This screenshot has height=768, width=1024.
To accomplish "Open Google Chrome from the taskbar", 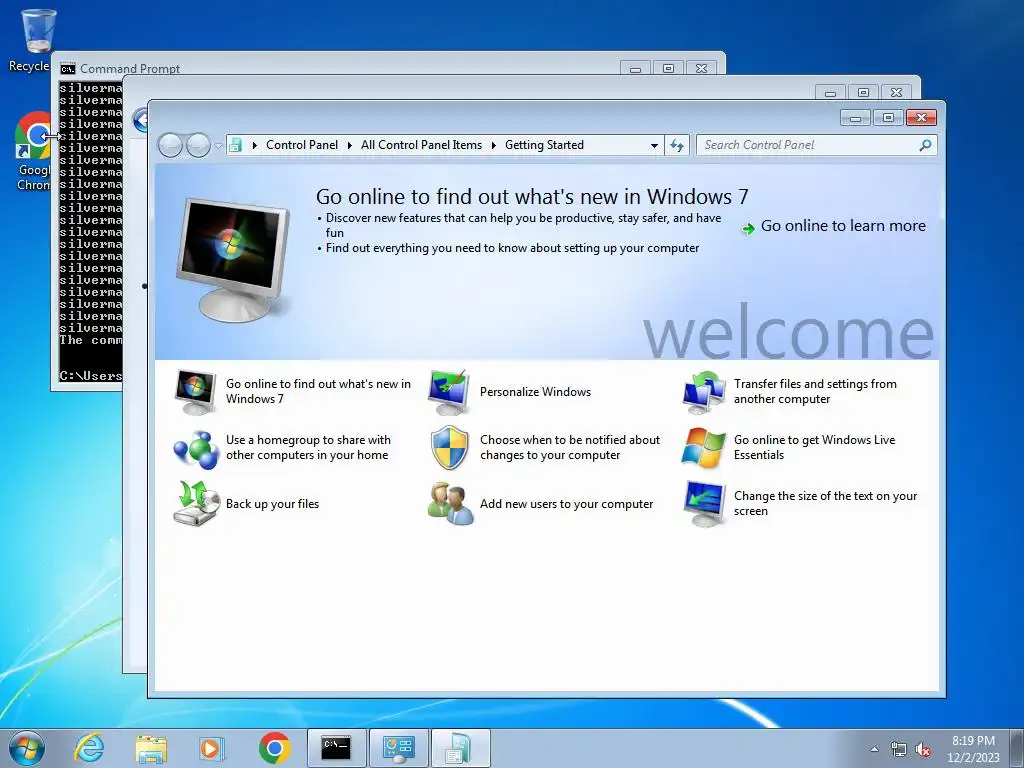I will (274, 748).
